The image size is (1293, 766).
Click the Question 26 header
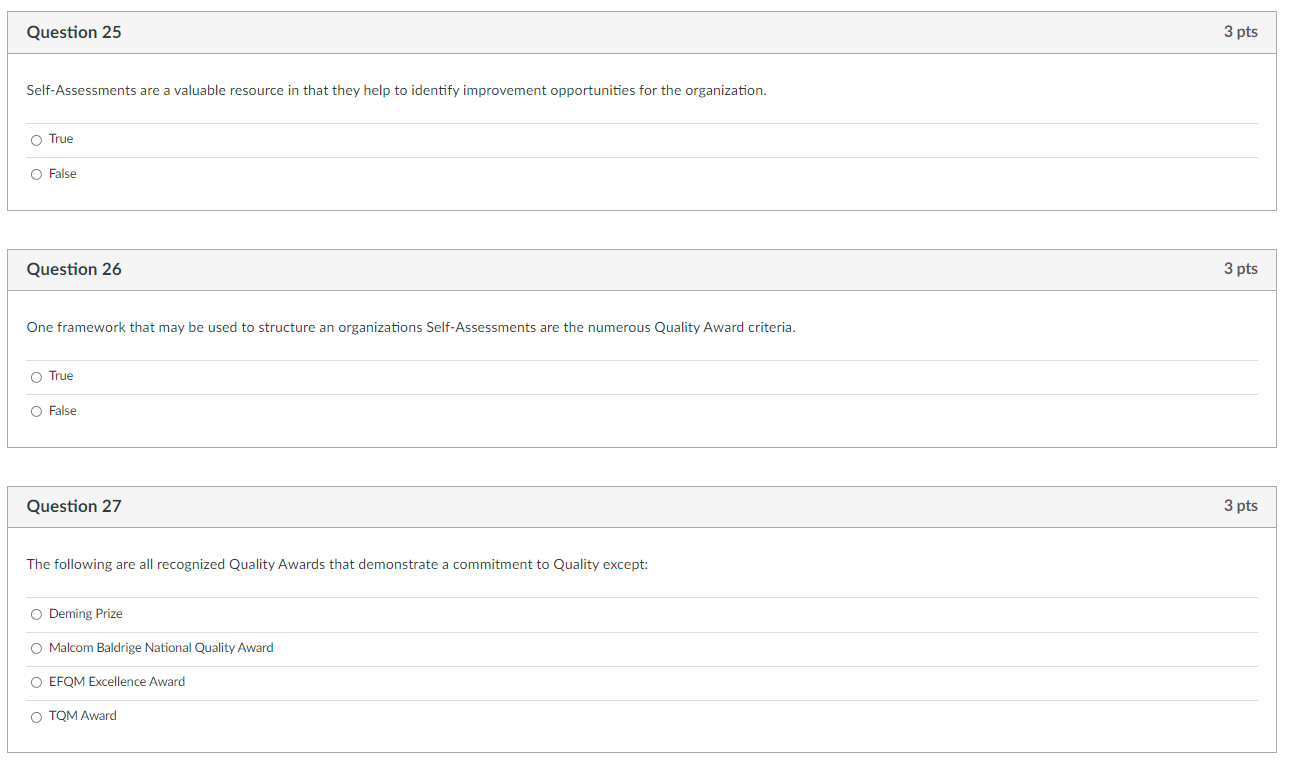pyautogui.click(x=74, y=269)
